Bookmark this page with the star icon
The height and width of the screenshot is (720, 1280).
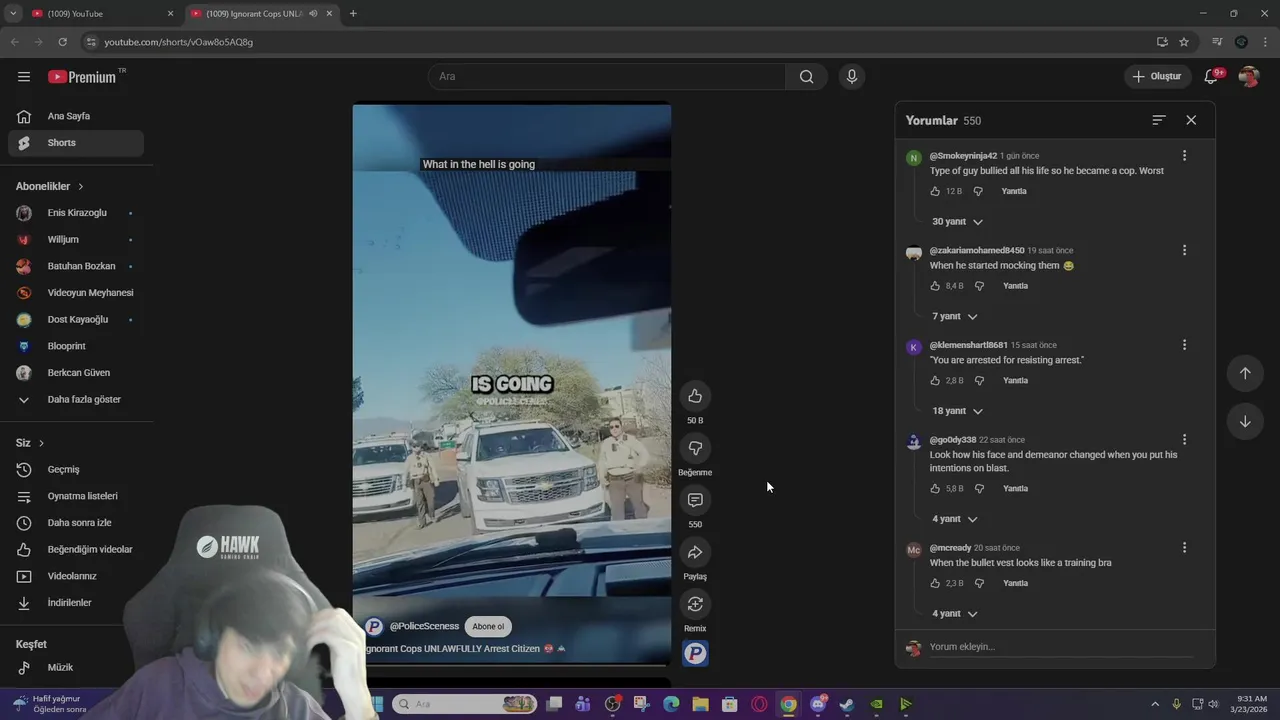(1184, 42)
